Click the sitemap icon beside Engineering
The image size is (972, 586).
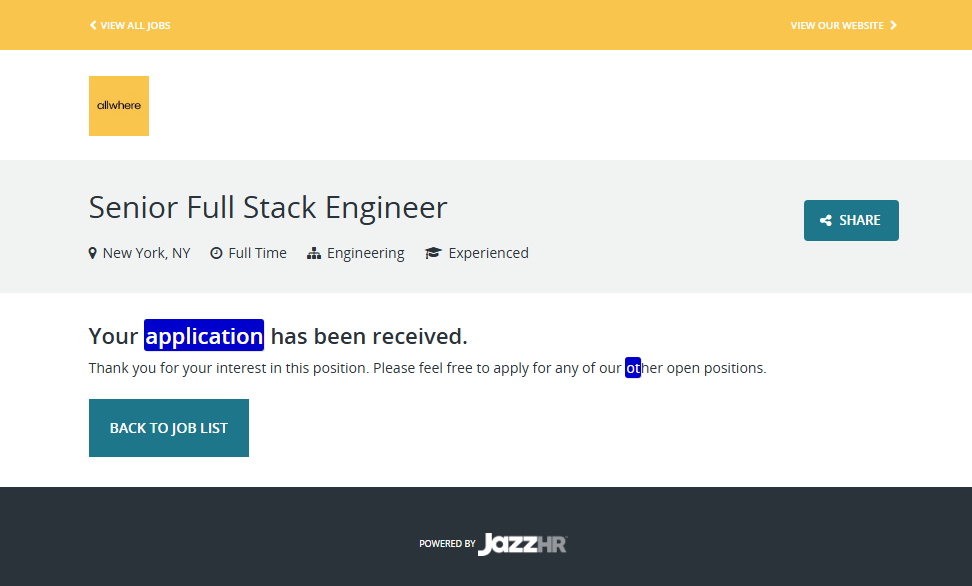point(314,253)
